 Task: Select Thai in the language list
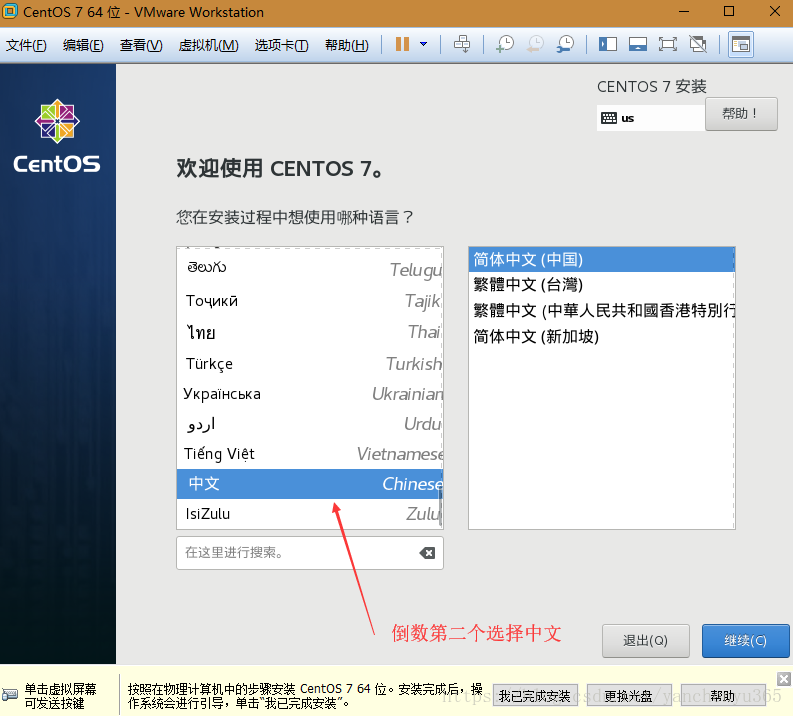coord(310,332)
